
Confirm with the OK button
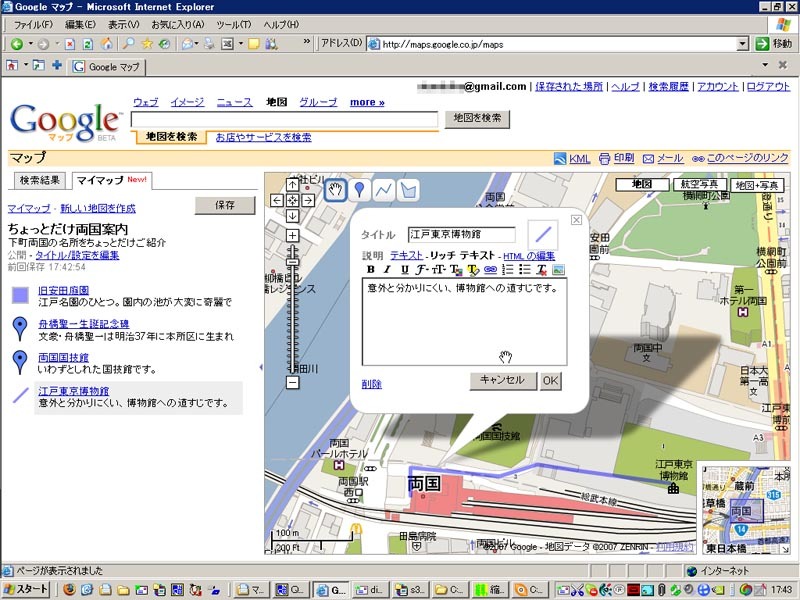(550, 381)
